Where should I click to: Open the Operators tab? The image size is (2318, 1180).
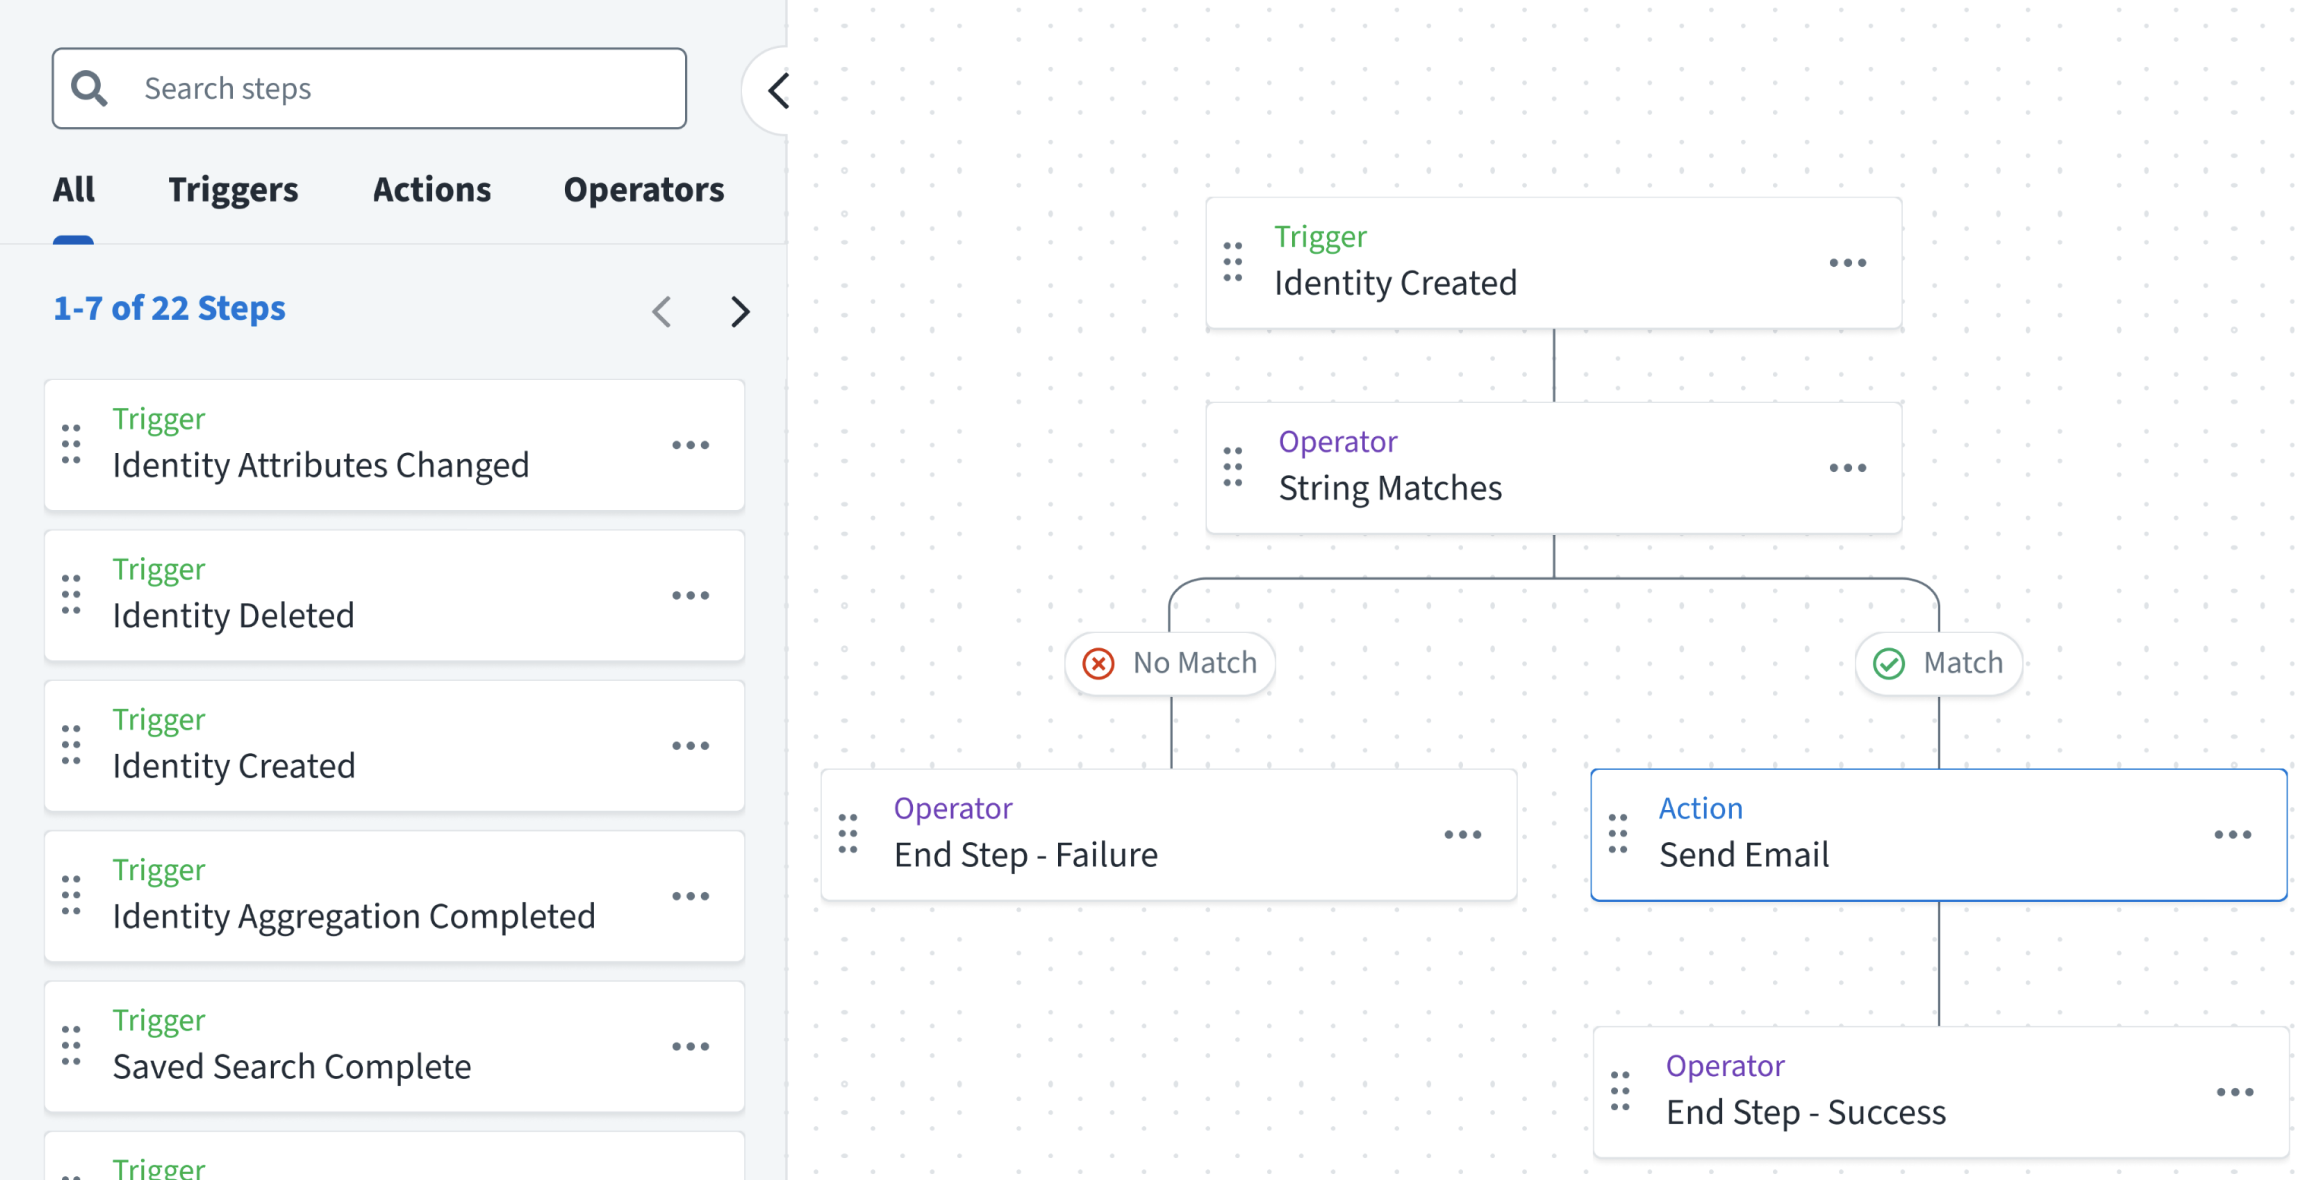[x=644, y=190]
